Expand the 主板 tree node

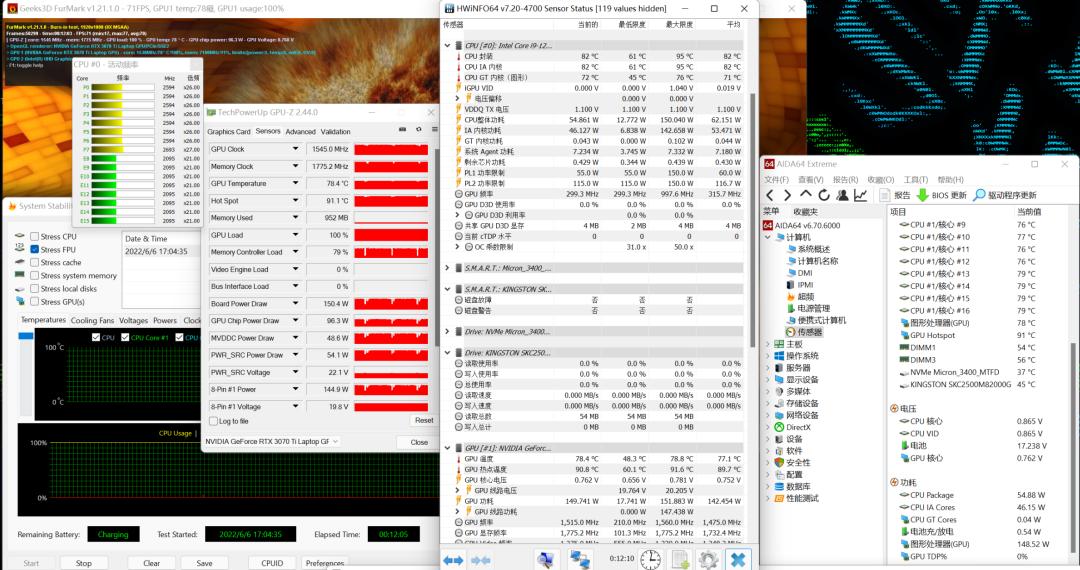[x=768, y=344]
